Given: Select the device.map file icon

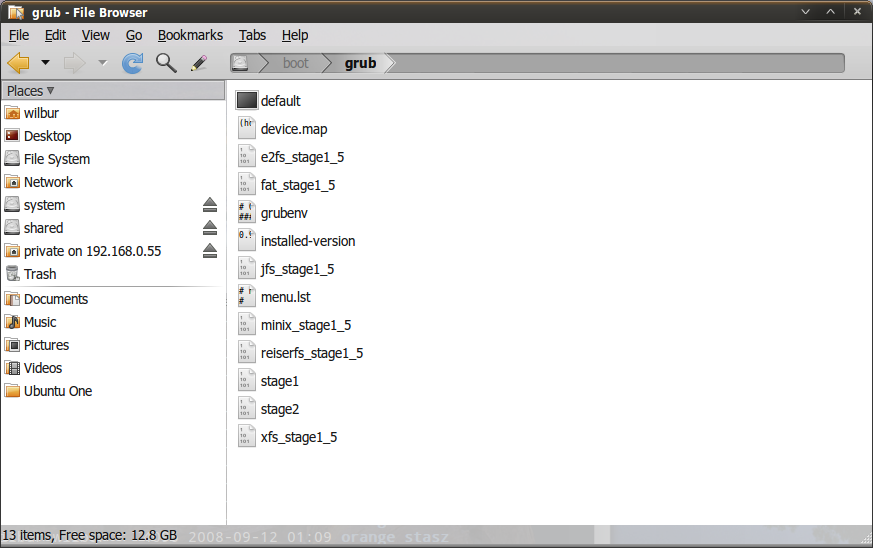Looking at the screenshot, I should pos(247,129).
